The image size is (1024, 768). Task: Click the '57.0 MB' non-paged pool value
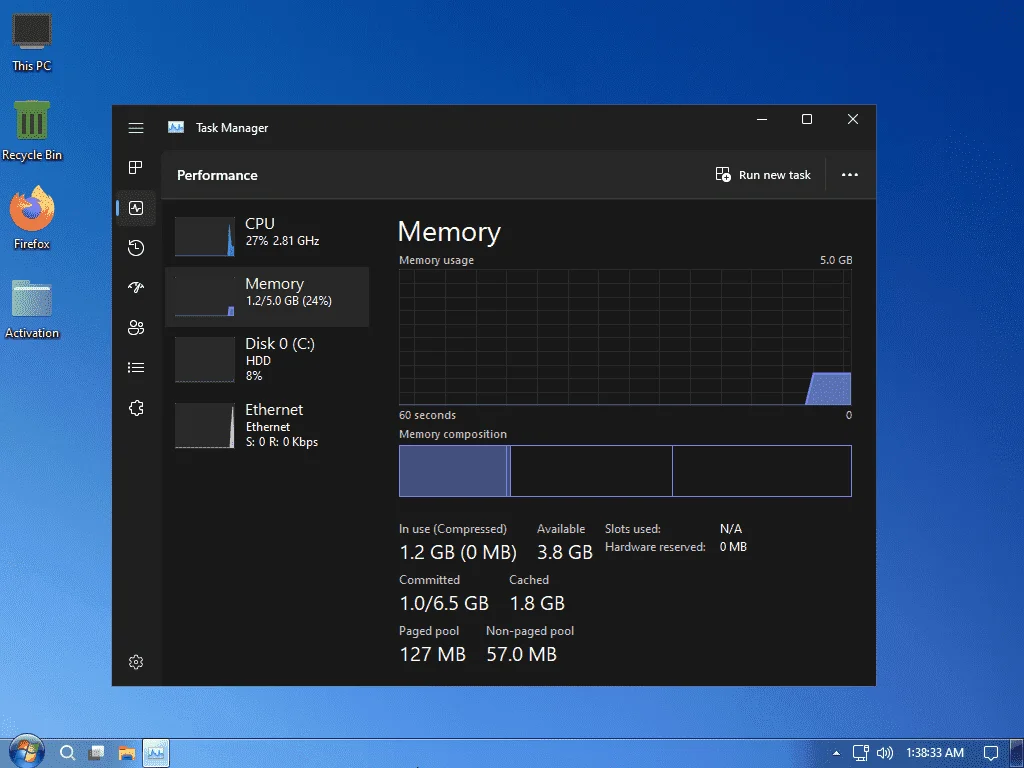point(521,654)
